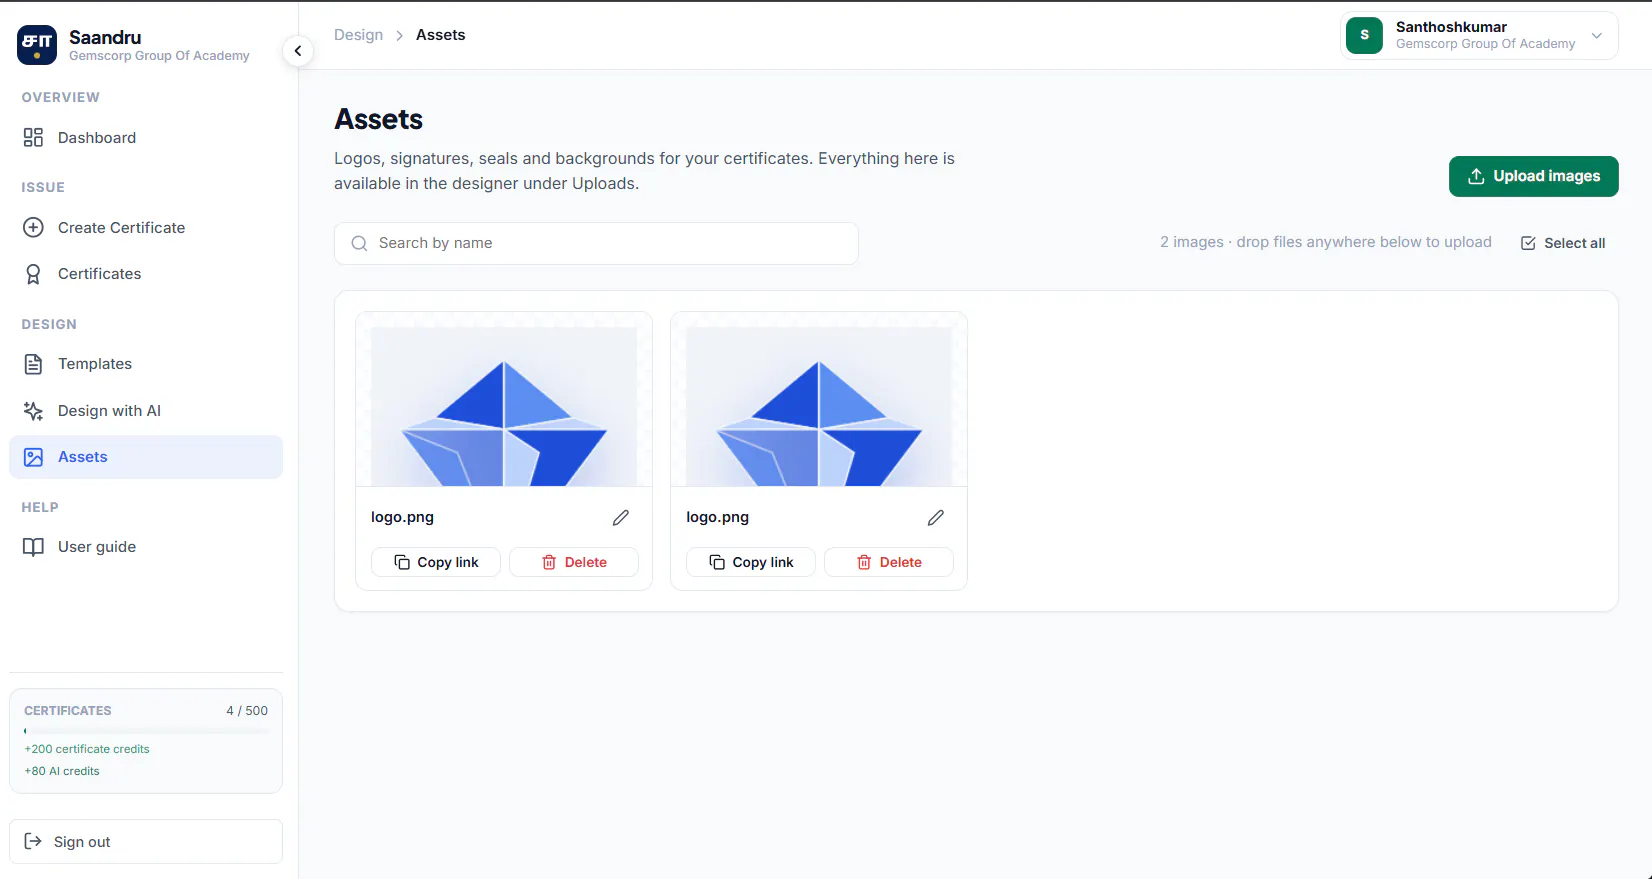Click the green S avatar
This screenshot has height=879, width=1652.
click(1364, 35)
